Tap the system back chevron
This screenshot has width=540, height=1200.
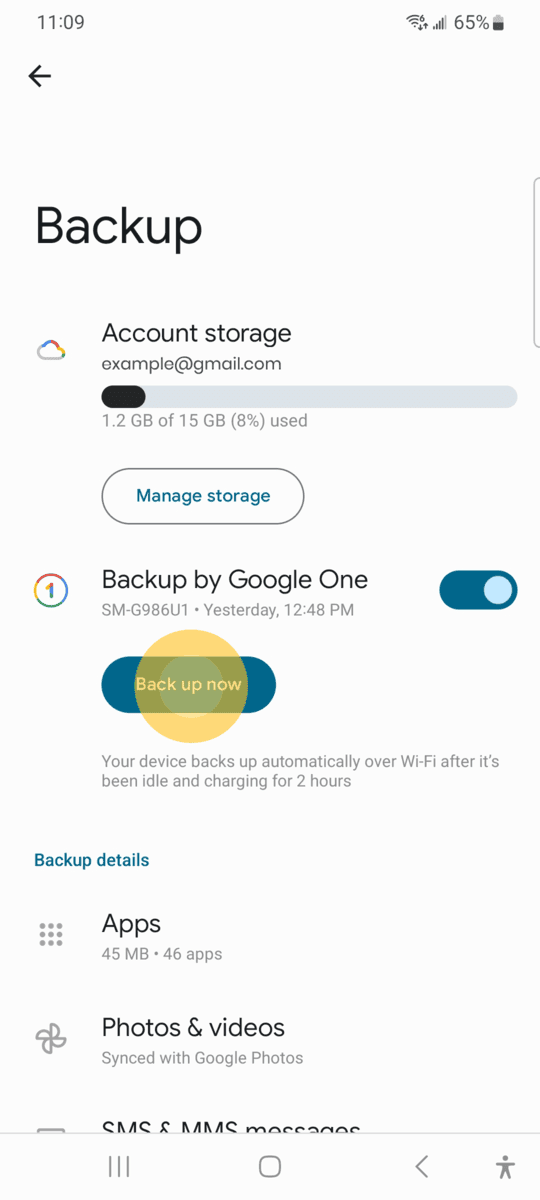(x=421, y=1166)
